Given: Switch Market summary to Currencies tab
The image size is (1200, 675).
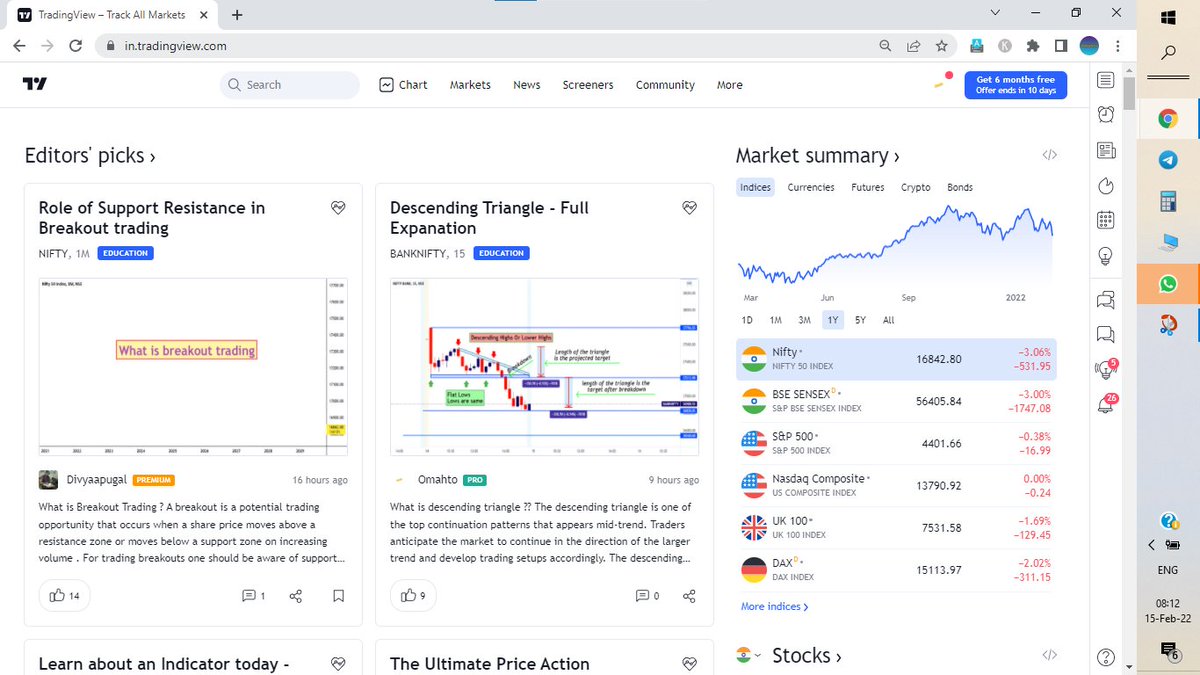Looking at the screenshot, I should (811, 187).
